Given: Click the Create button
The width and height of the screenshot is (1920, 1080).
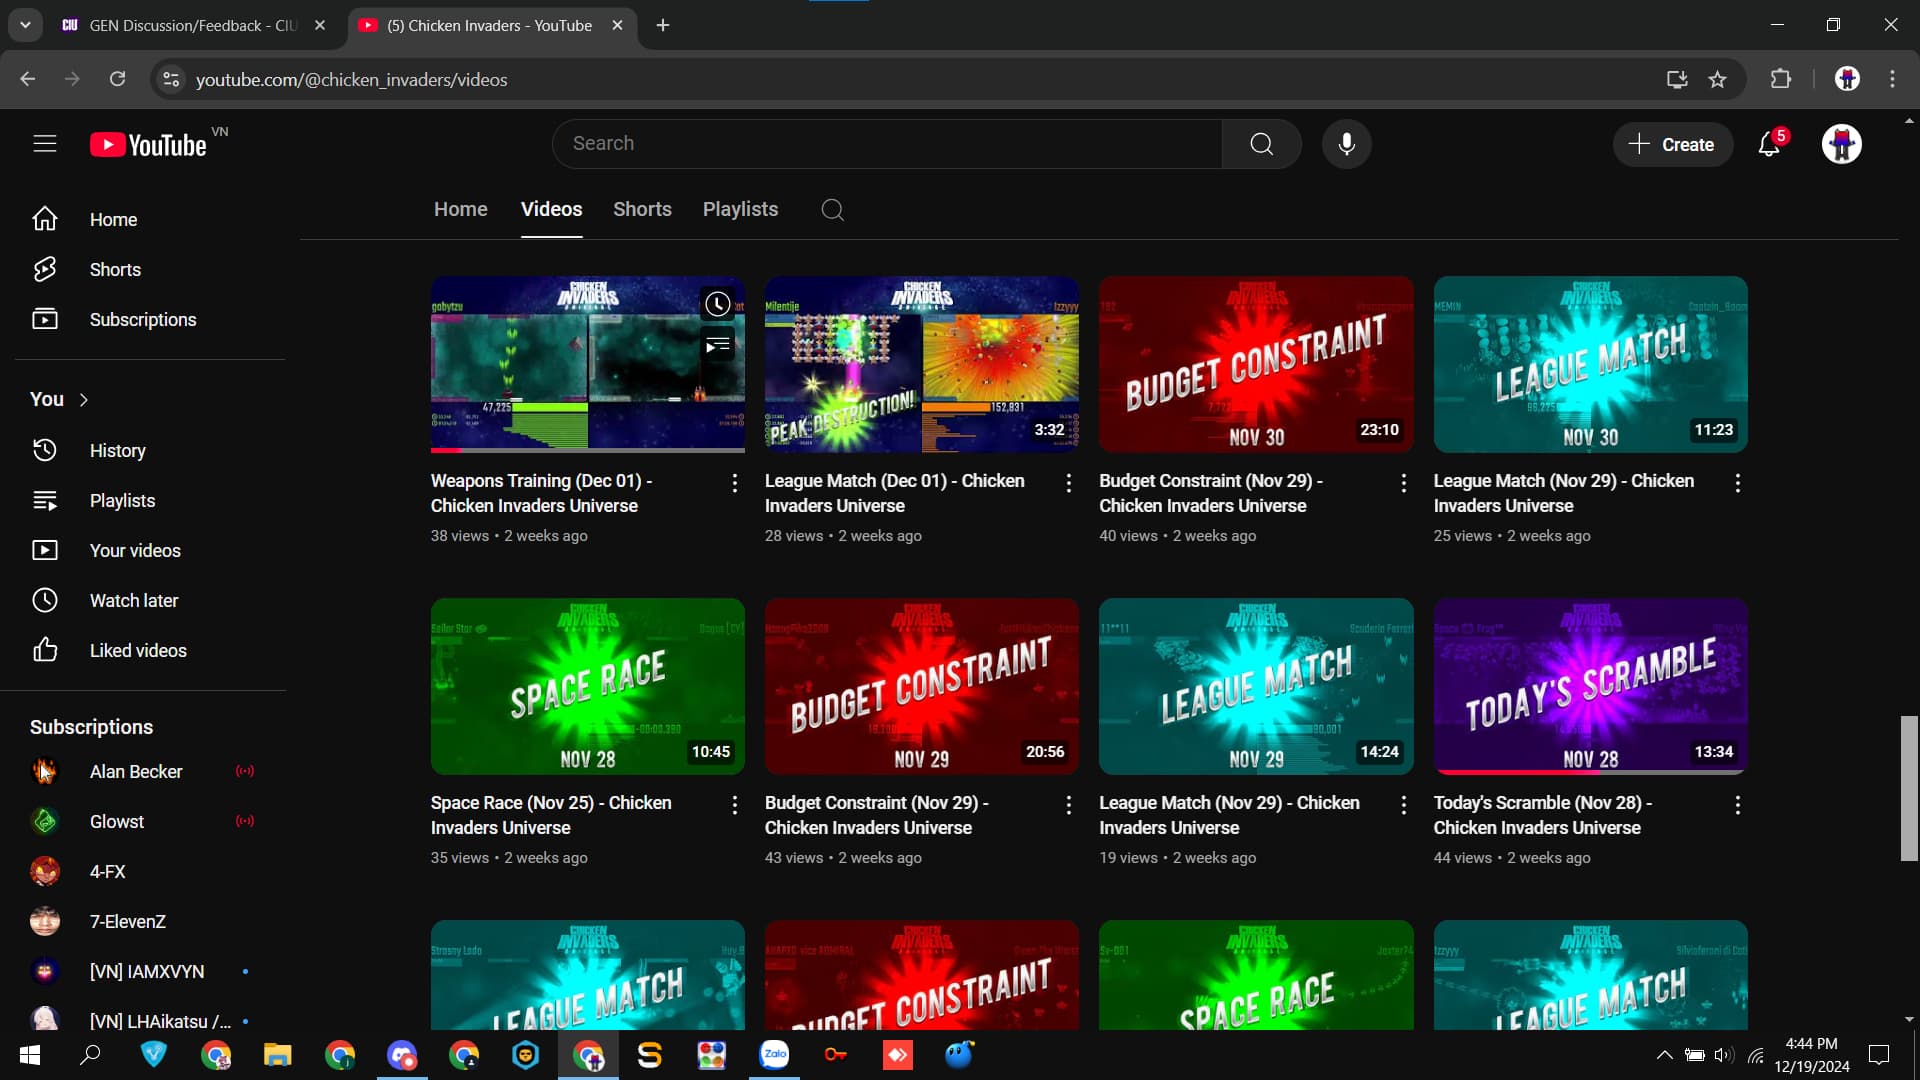Looking at the screenshot, I should pyautogui.click(x=1672, y=145).
